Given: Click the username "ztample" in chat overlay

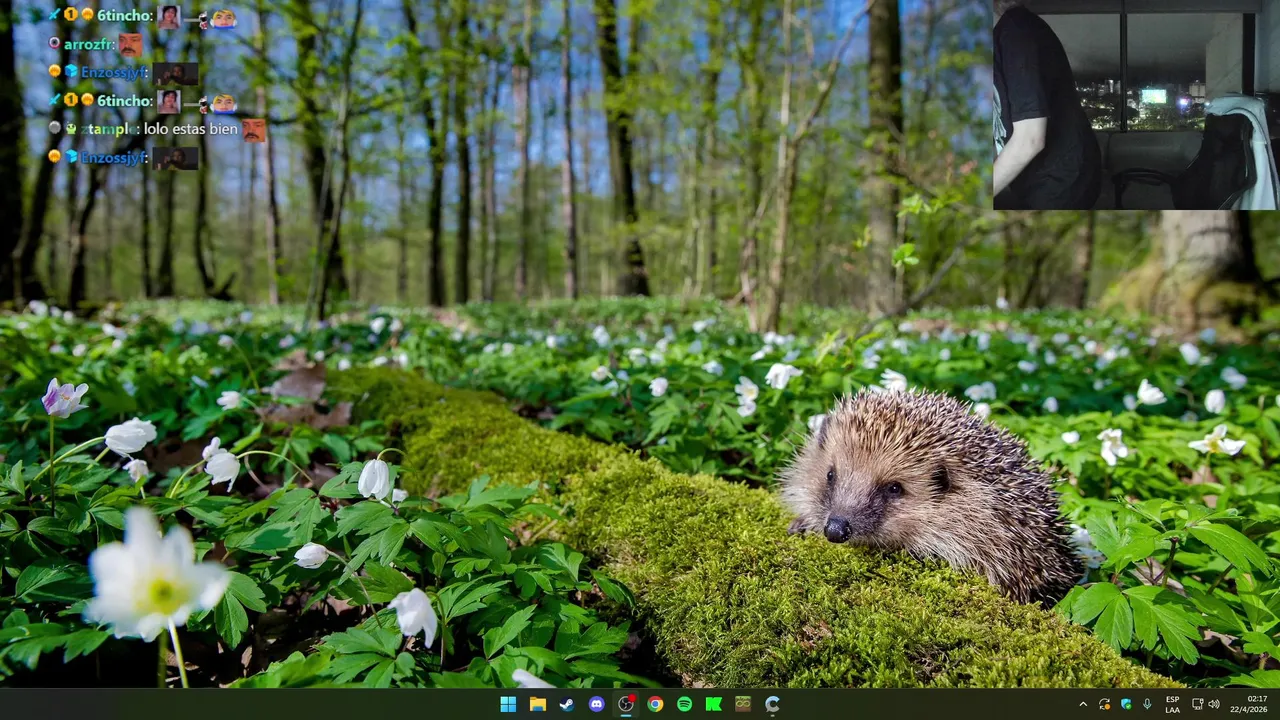Looking at the screenshot, I should [x=109, y=129].
